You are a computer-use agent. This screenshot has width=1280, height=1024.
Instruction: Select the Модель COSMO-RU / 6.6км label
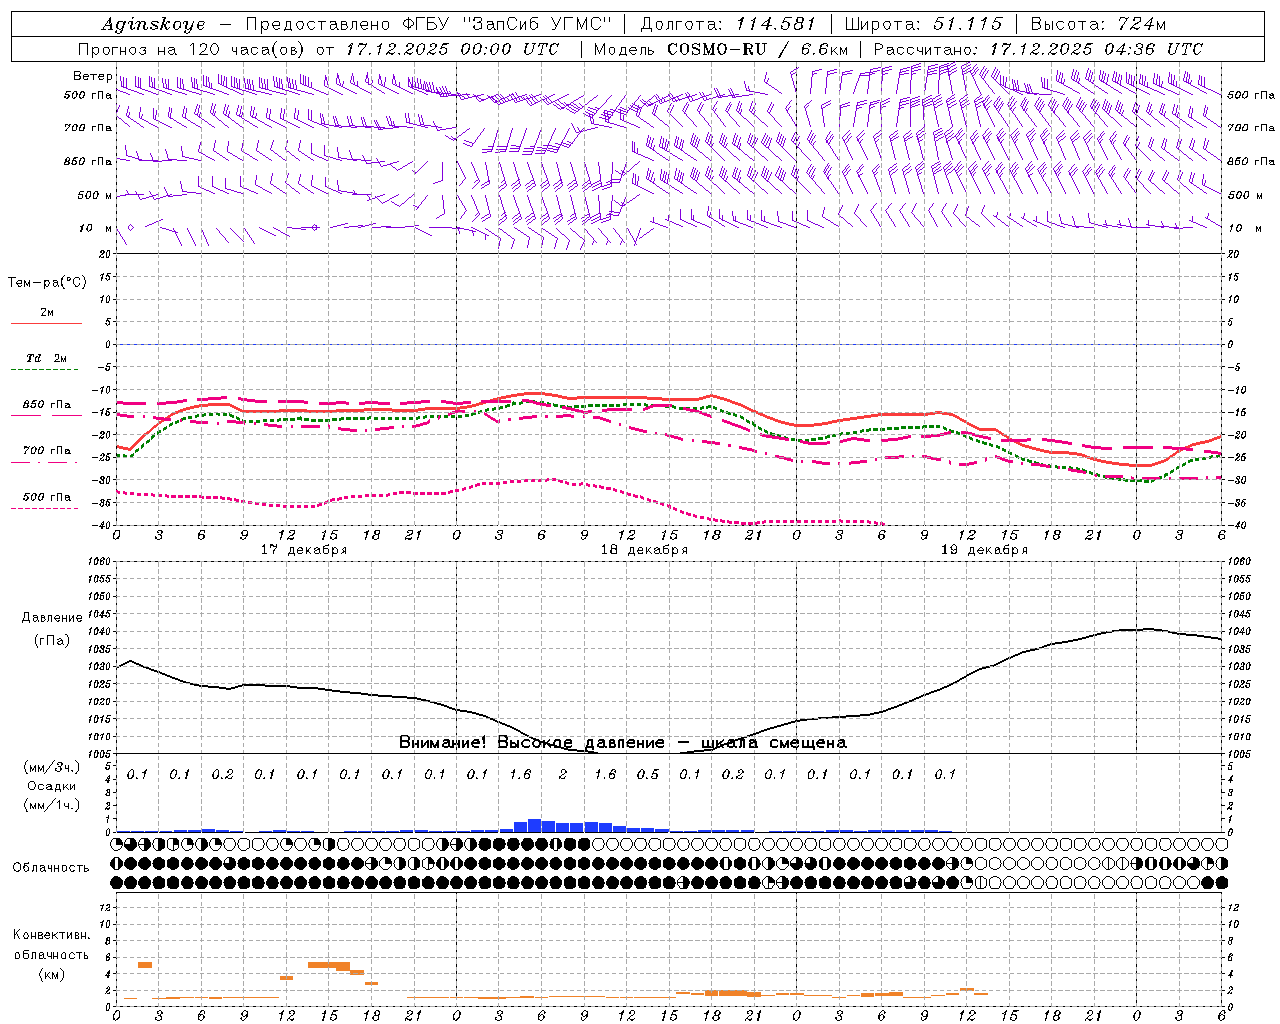[721, 49]
